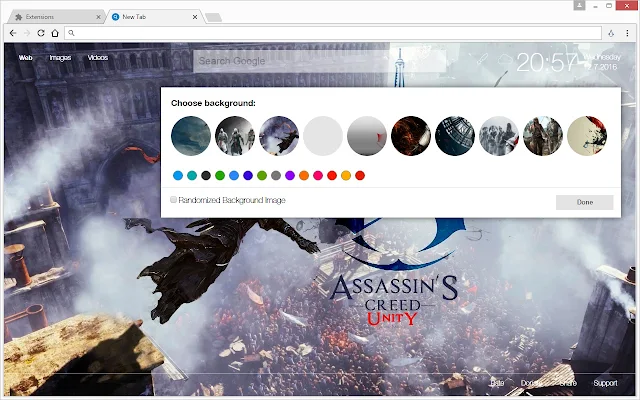Image resolution: width=640 pixels, height=400 pixels.
Task: Click the extension icon beside the address bar
Action: click(x=611, y=33)
